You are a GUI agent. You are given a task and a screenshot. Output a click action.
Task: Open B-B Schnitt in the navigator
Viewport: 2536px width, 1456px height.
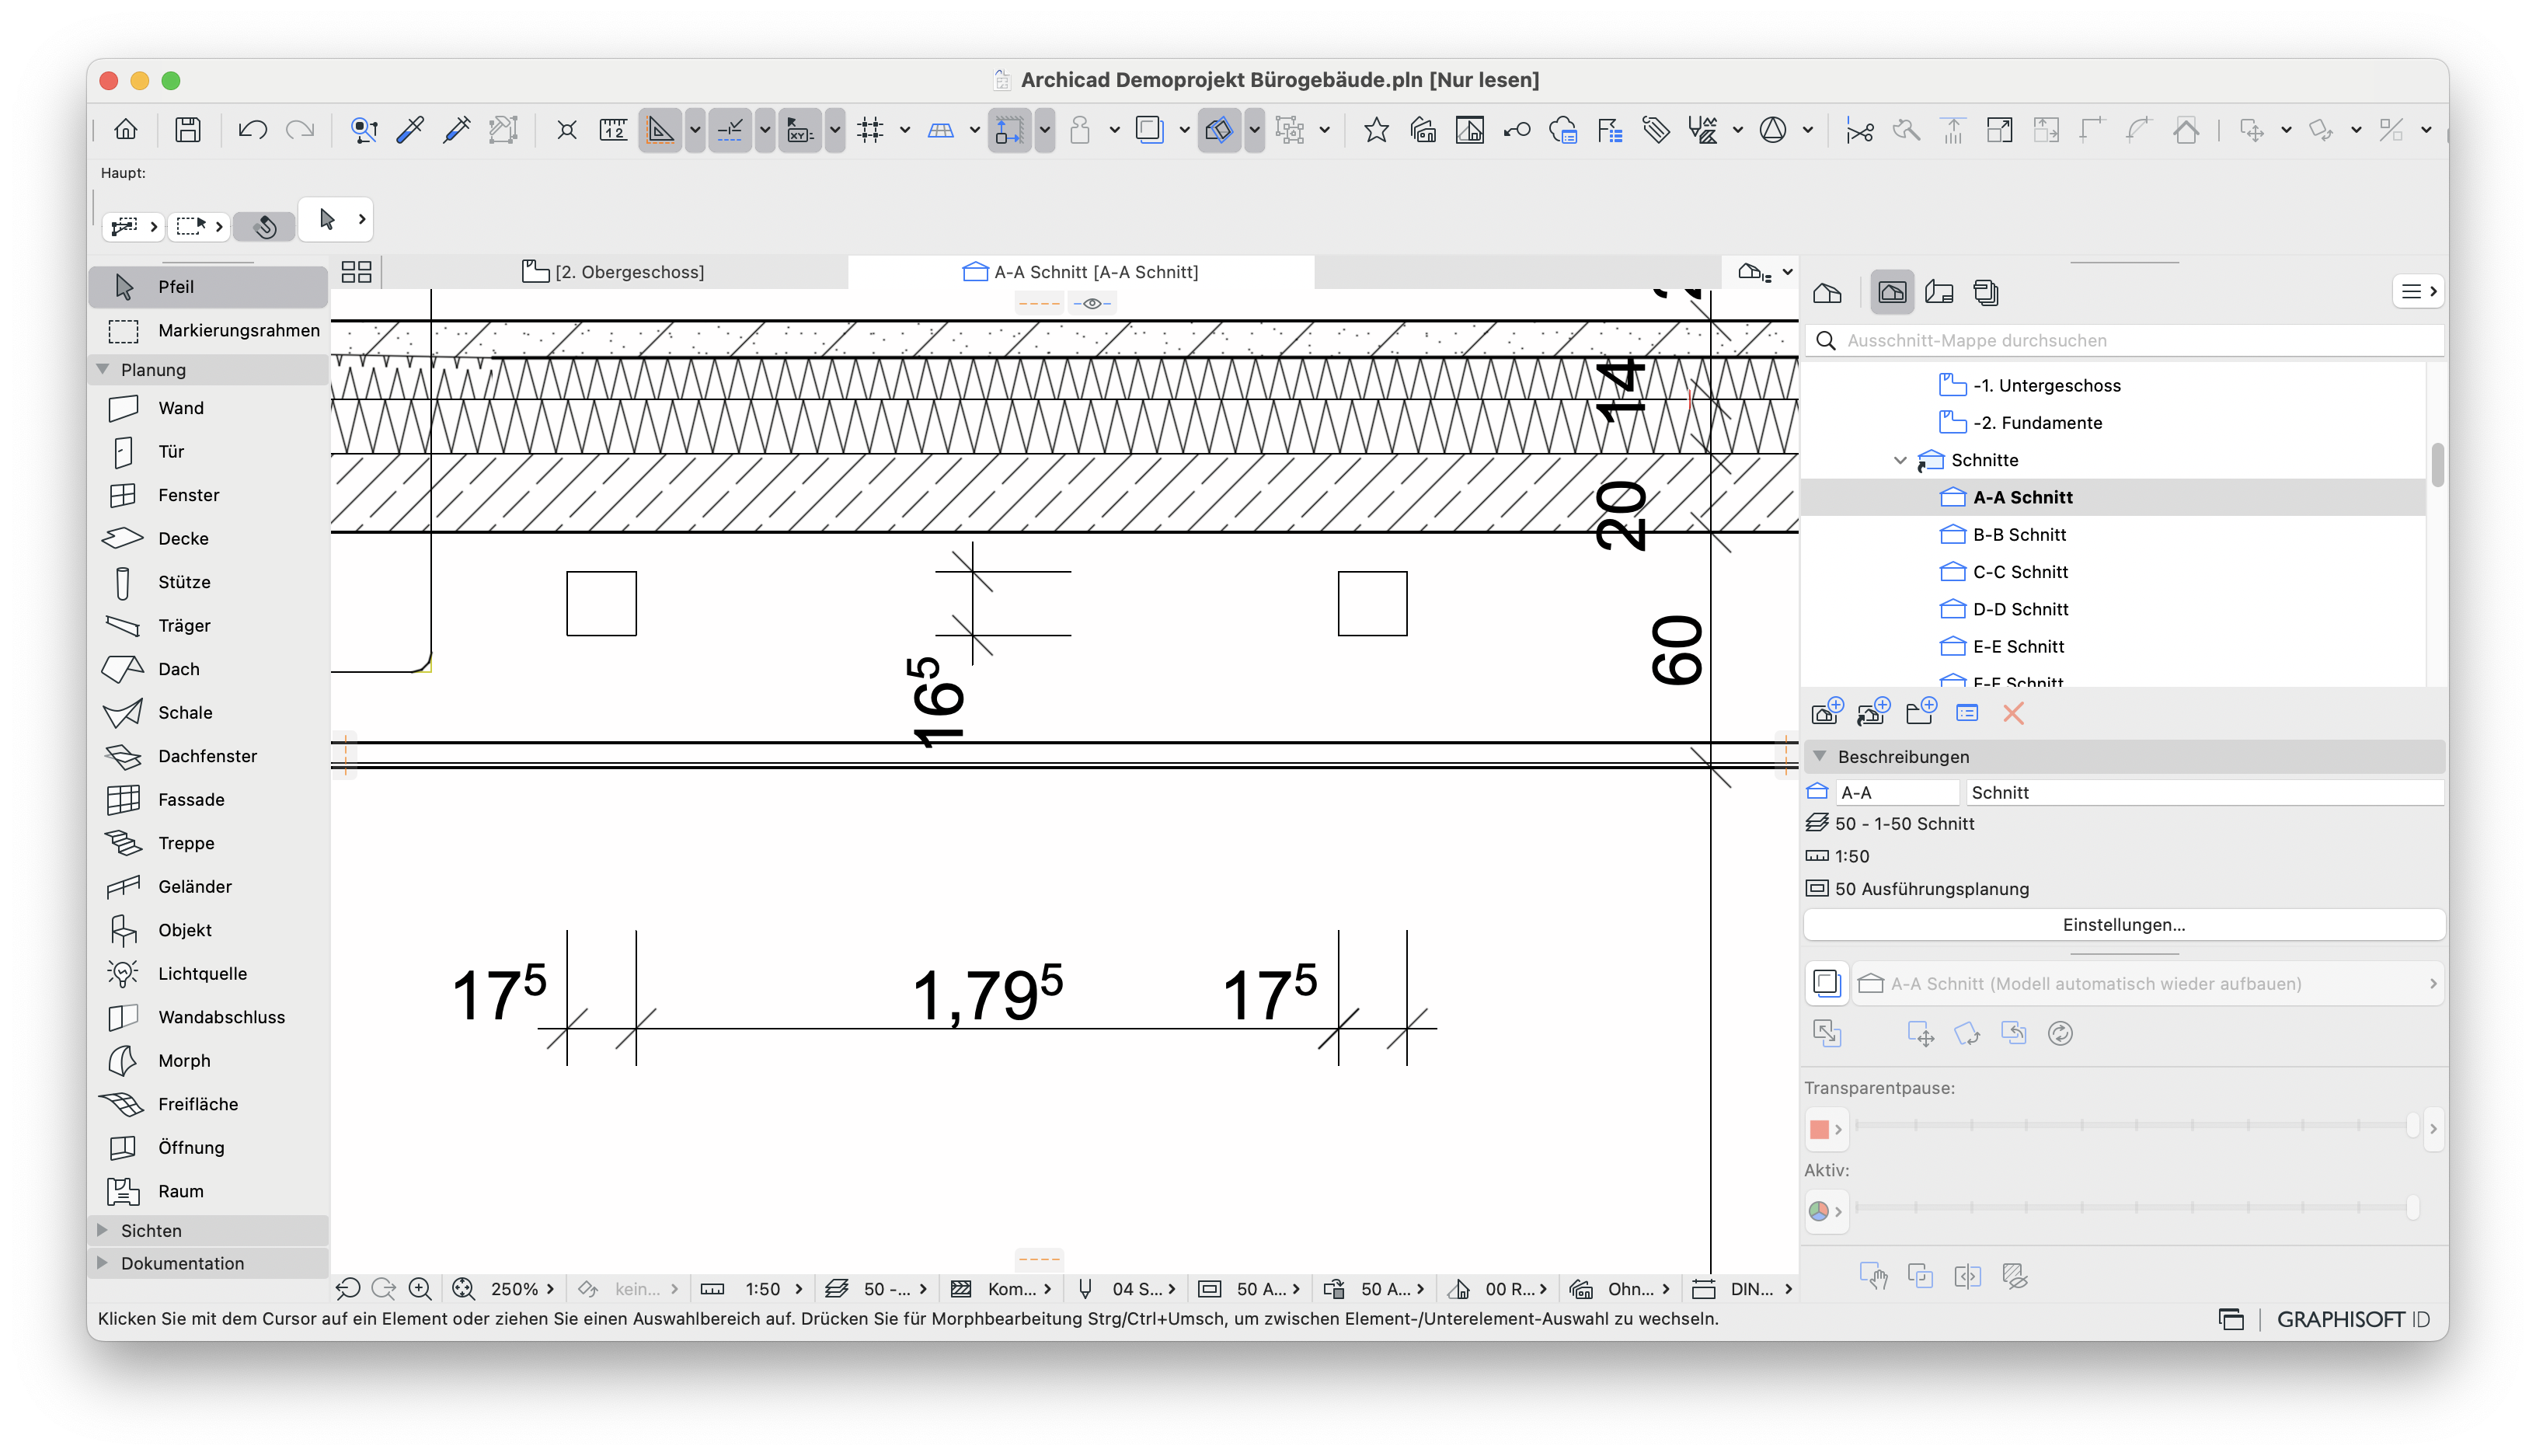coord(2018,535)
